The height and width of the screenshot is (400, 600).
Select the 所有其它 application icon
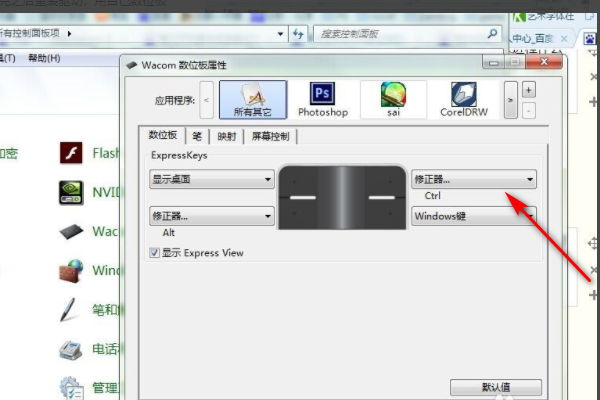click(253, 100)
